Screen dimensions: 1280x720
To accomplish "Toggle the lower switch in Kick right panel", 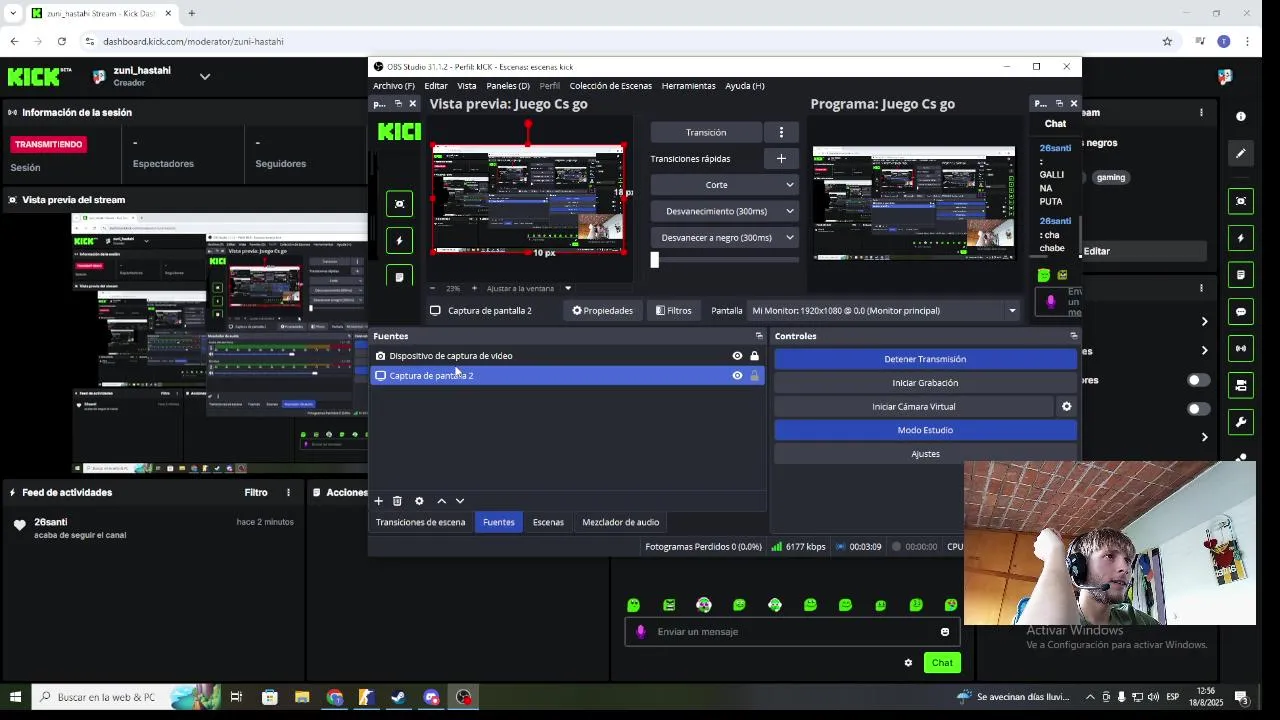I will coord(1198,409).
